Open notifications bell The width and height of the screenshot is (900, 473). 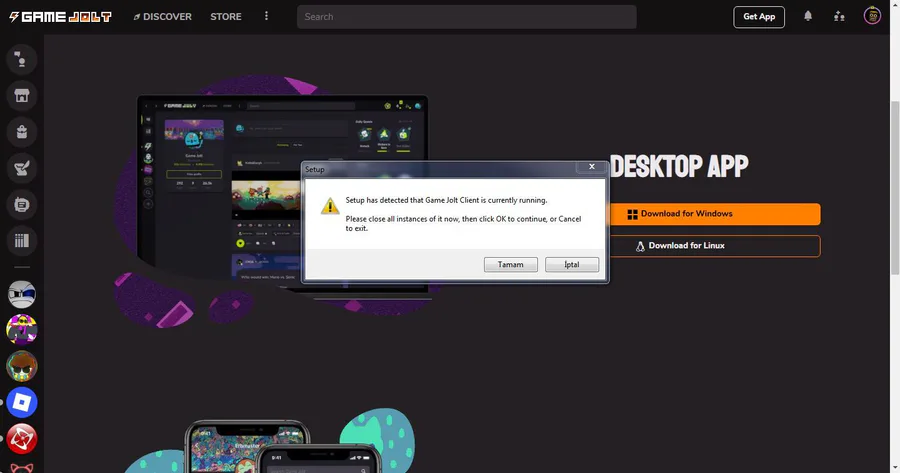[808, 16]
